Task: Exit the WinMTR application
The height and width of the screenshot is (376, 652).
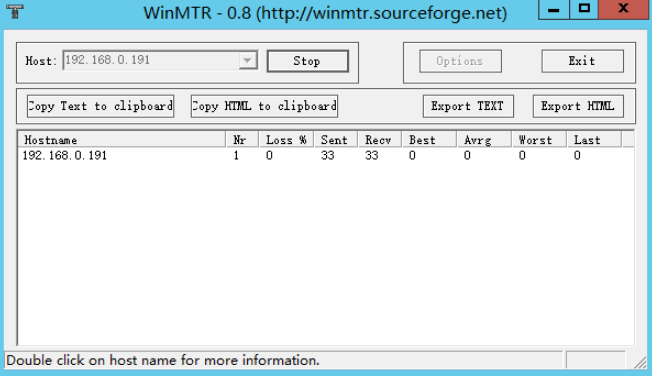Action: click(582, 61)
